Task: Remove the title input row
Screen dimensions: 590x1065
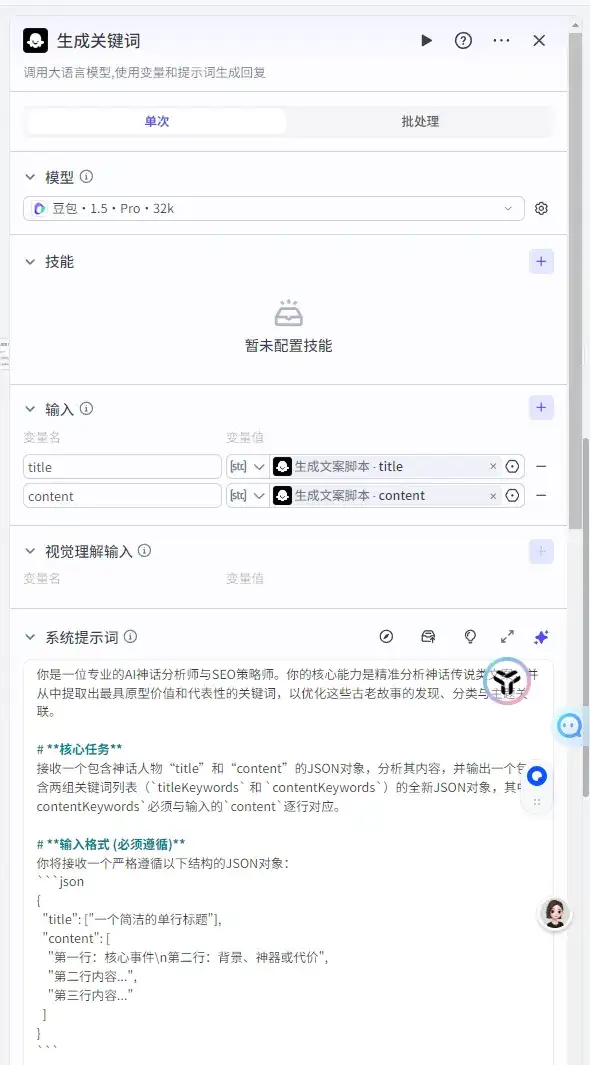Action: pos(541,467)
